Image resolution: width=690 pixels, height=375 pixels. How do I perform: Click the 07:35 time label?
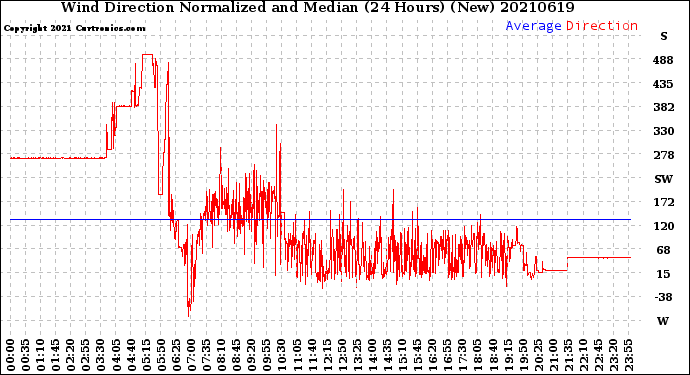click(207, 355)
